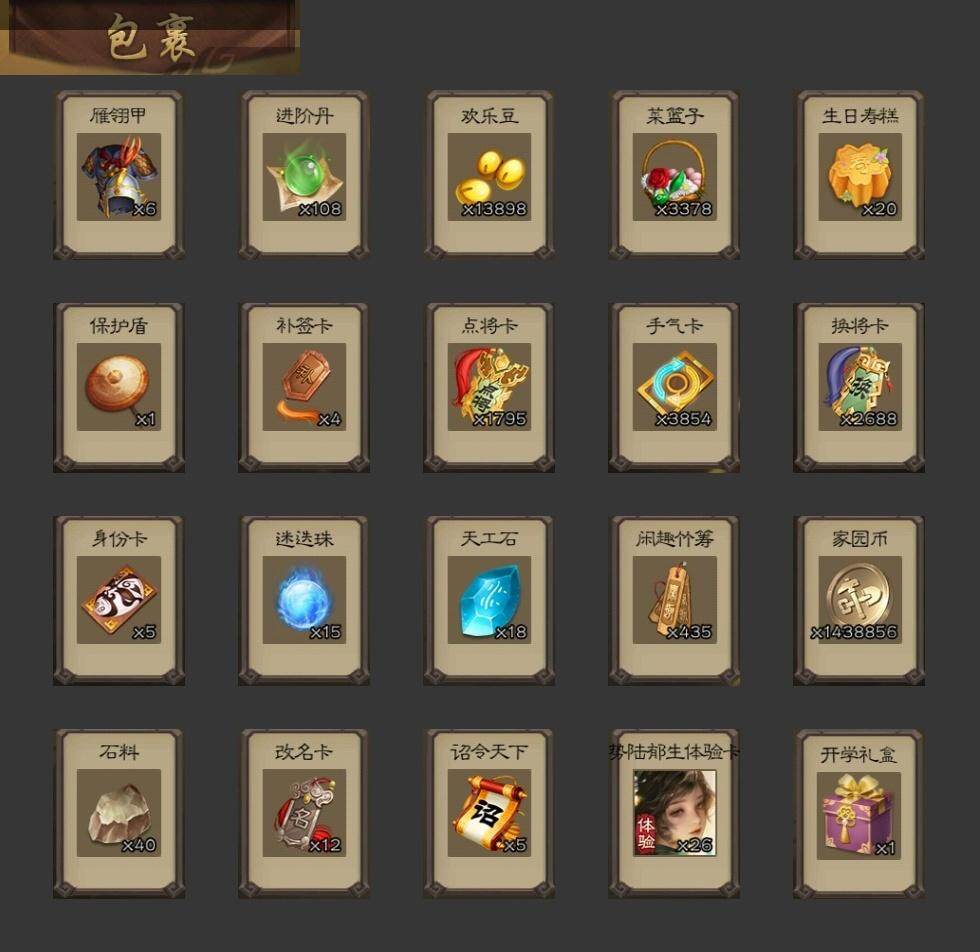Open the 开学礼盒 purple gift box
The image size is (980, 952).
point(860,814)
